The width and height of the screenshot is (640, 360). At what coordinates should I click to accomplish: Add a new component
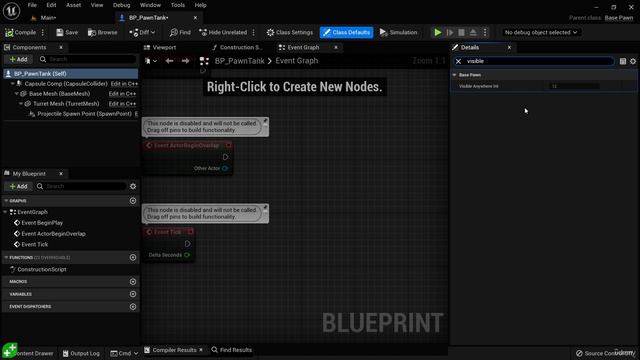pyautogui.click(x=18, y=59)
